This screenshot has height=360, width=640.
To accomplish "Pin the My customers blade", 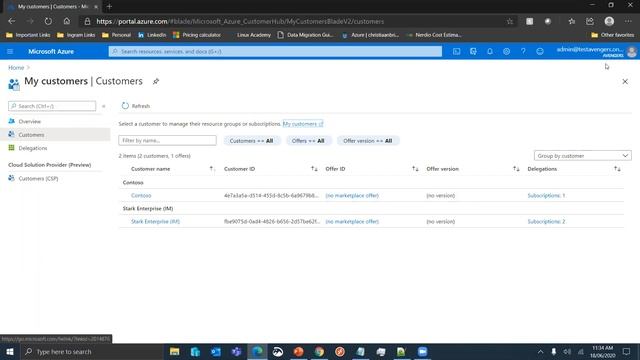I will click(x=156, y=82).
